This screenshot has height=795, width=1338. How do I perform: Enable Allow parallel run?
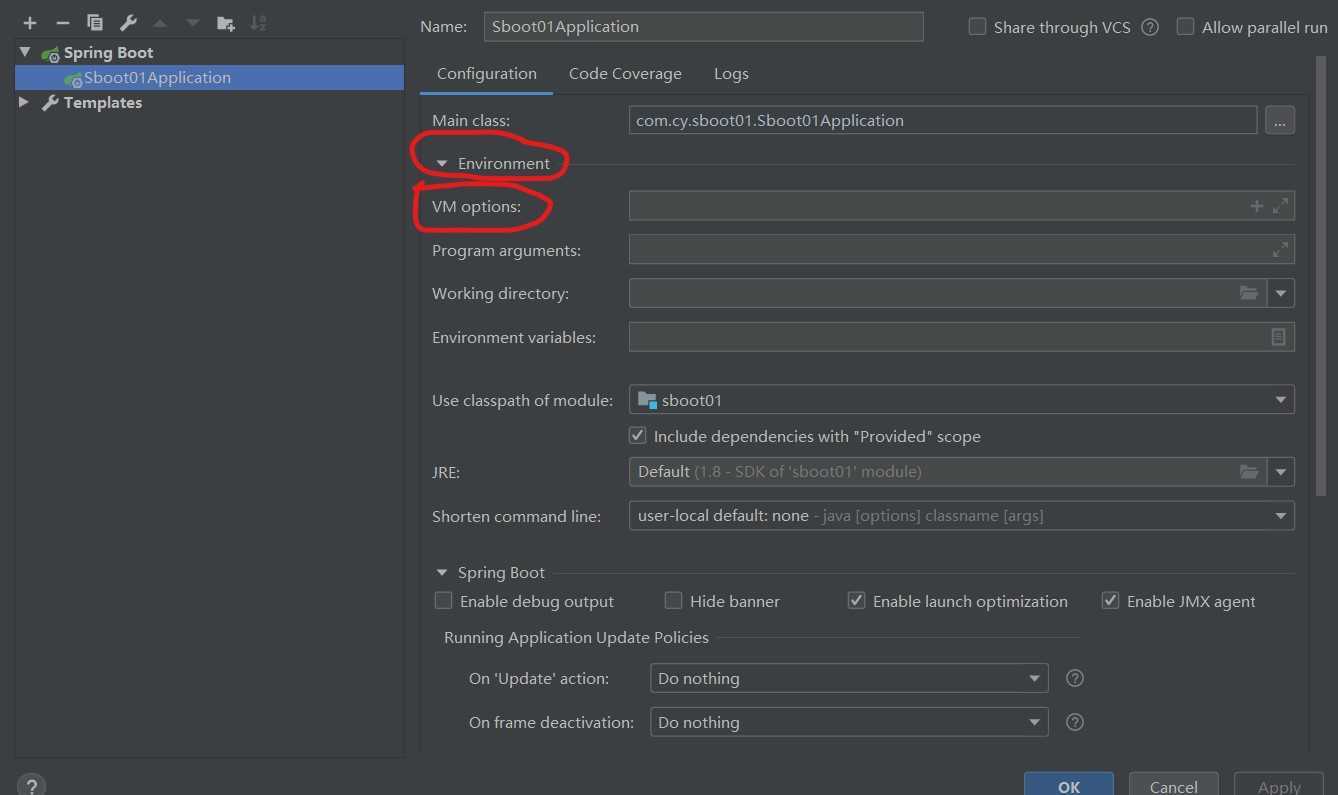[x=1185, y=27]
